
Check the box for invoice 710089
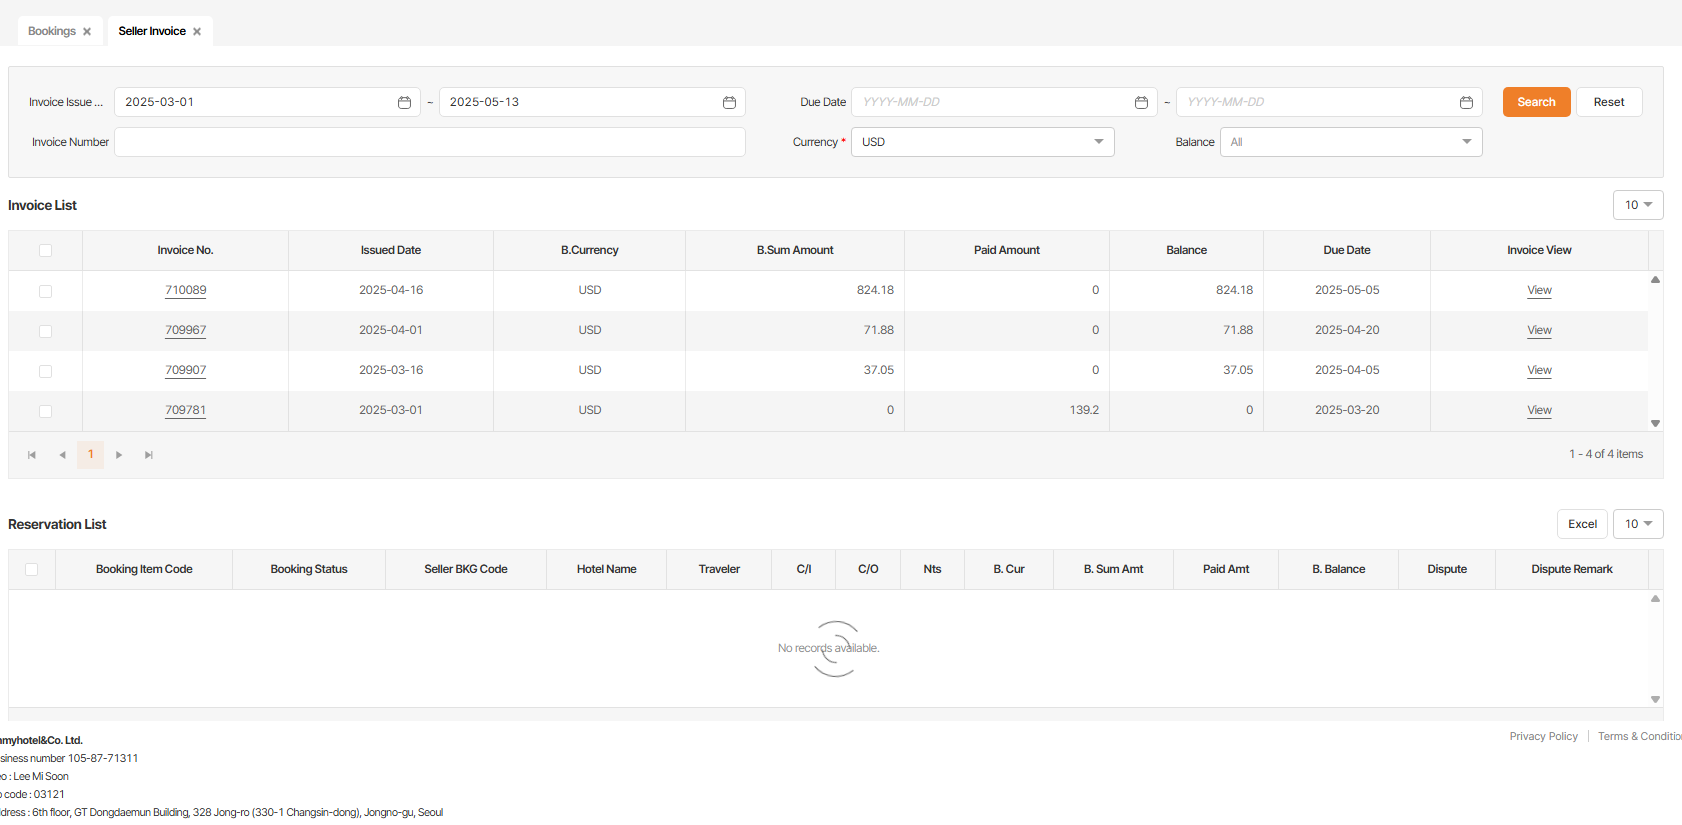pyautogui.click(x=45, y=291)
